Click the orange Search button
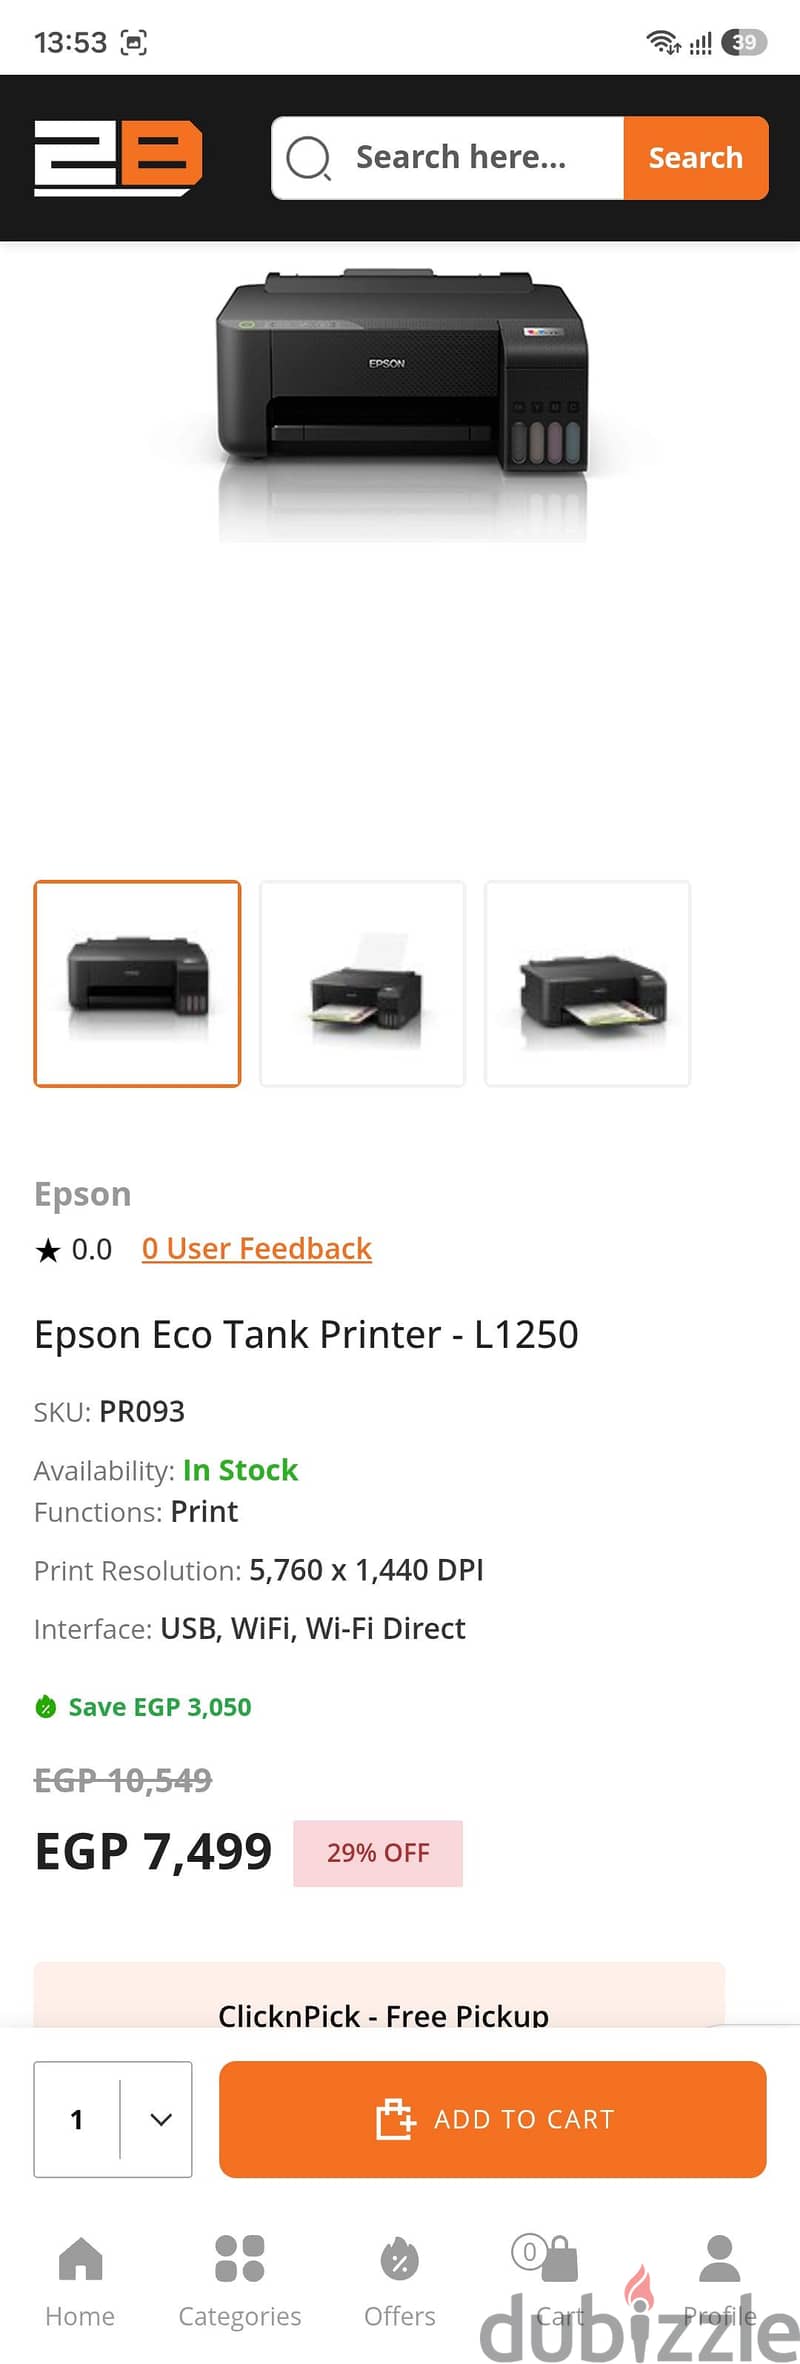This screenshot has height=2364, width=800. tap(696, 158)
